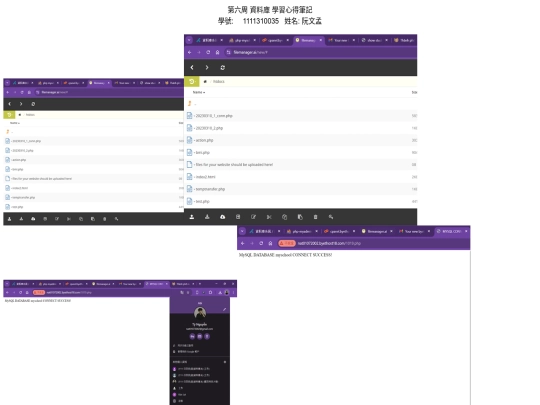The image size is (540, 405).
Task: Click browser reload button in larger file manager window
Action: [x=208, y=52]
